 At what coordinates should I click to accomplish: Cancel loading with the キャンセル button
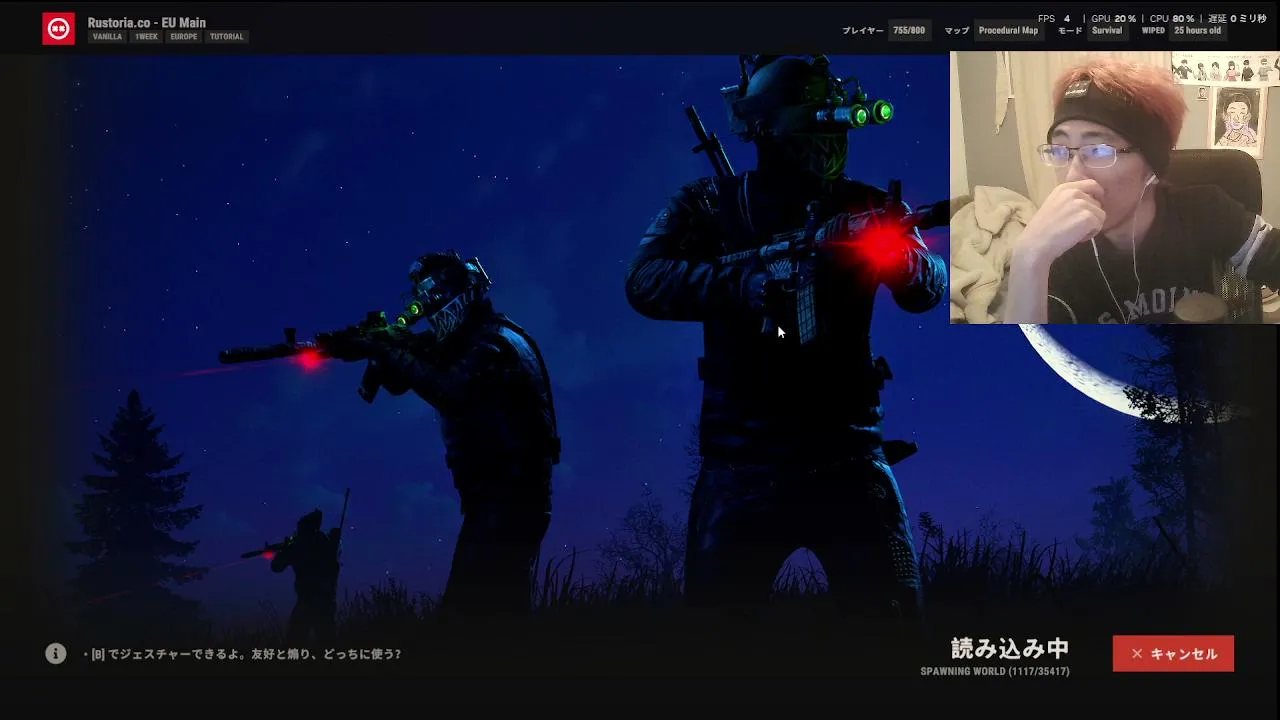pyautogui.click(x=1173, y=654)
